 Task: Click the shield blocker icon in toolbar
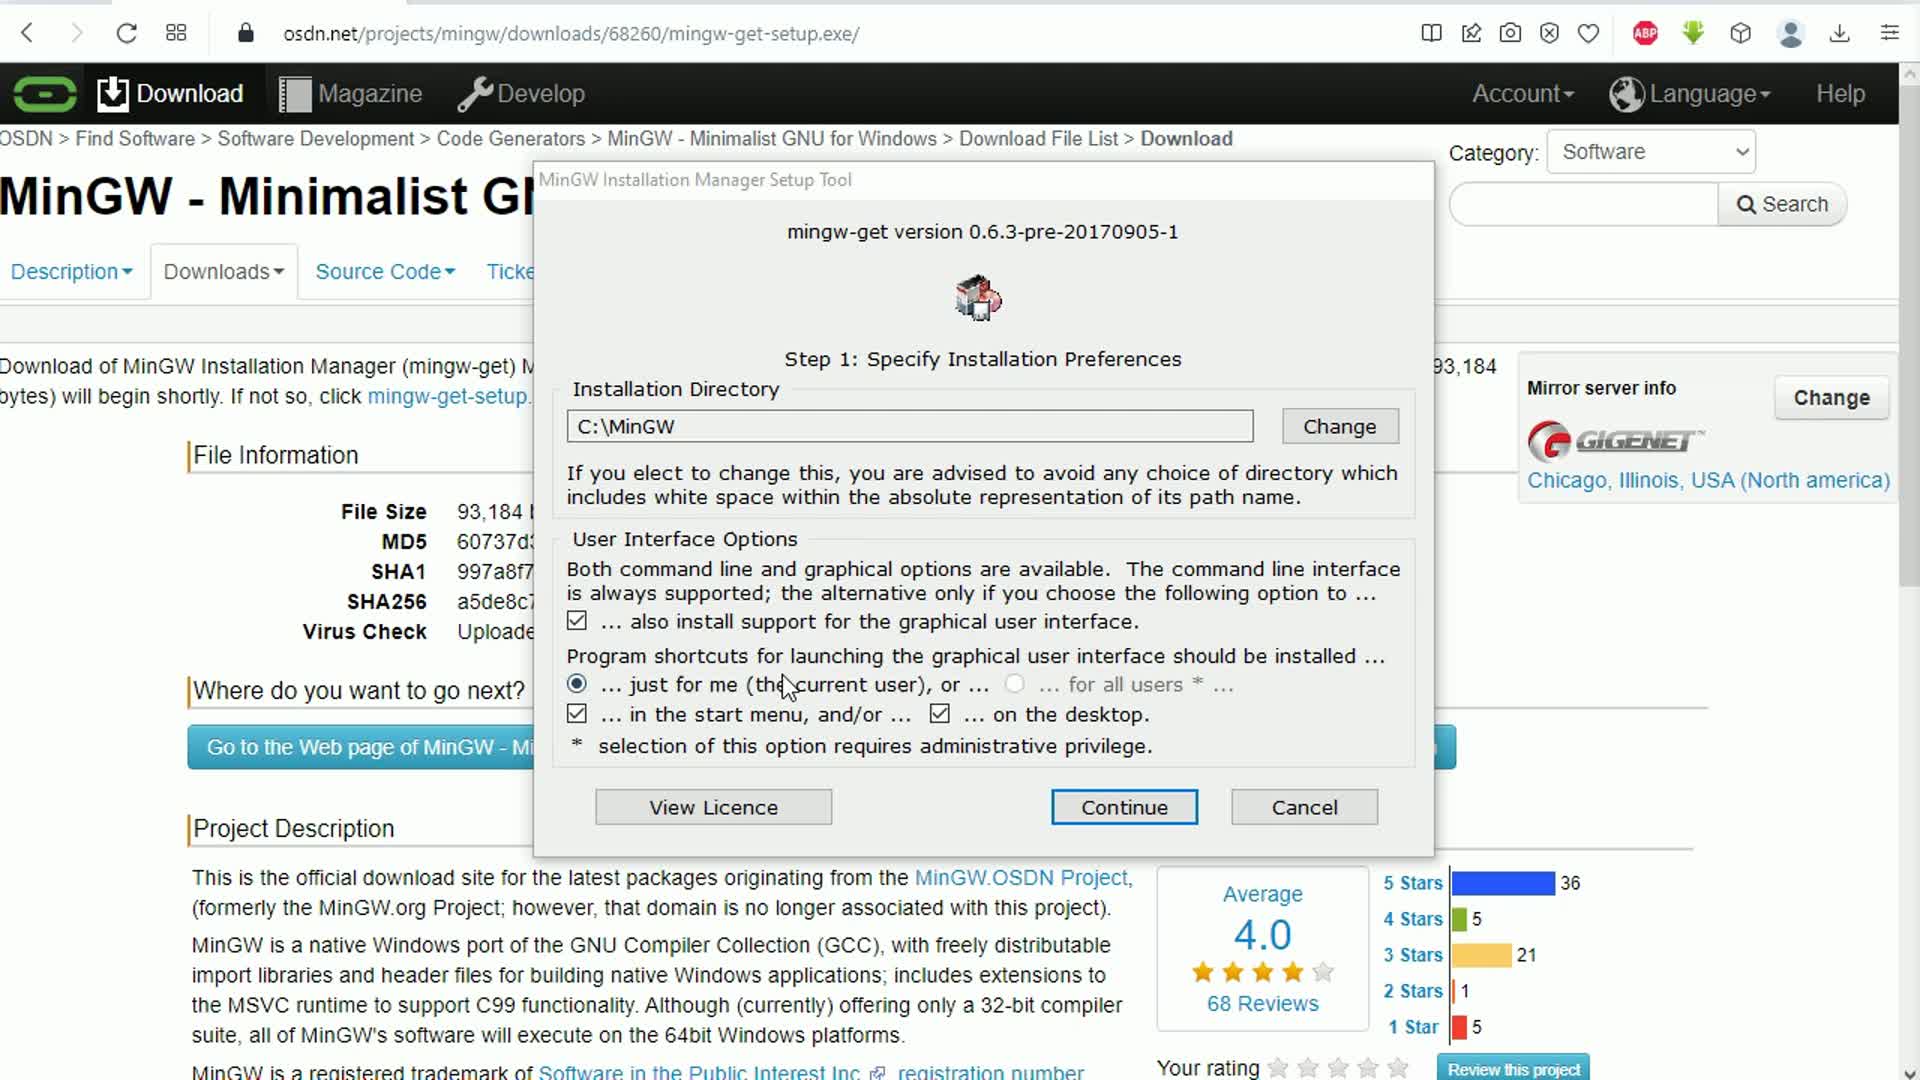click(x=1549, y=33)
